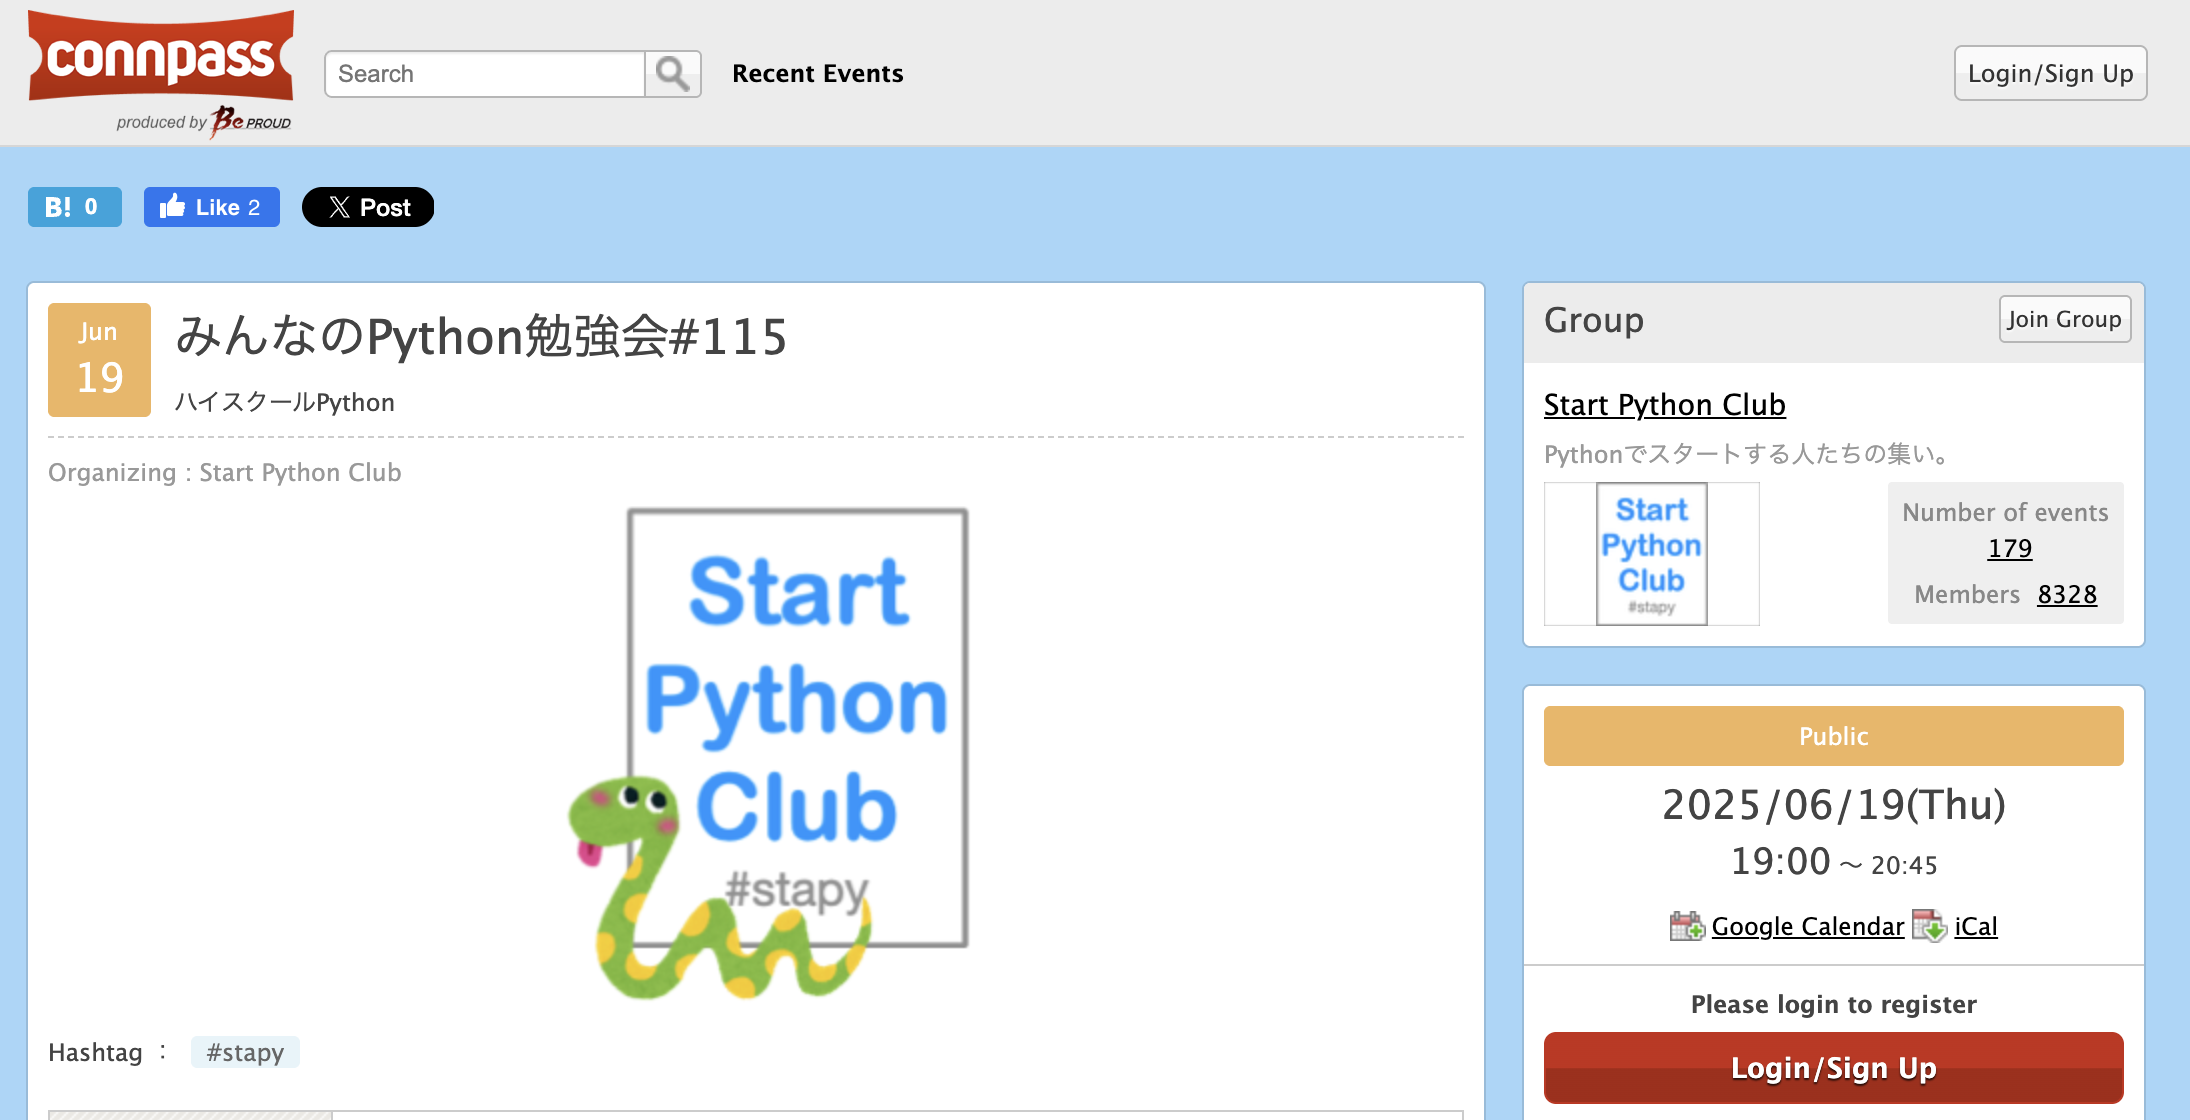The width and height of the screenshot is (2190, 1120).
Task: Click the Jun 19 date badge
Action: coord(99,359)
